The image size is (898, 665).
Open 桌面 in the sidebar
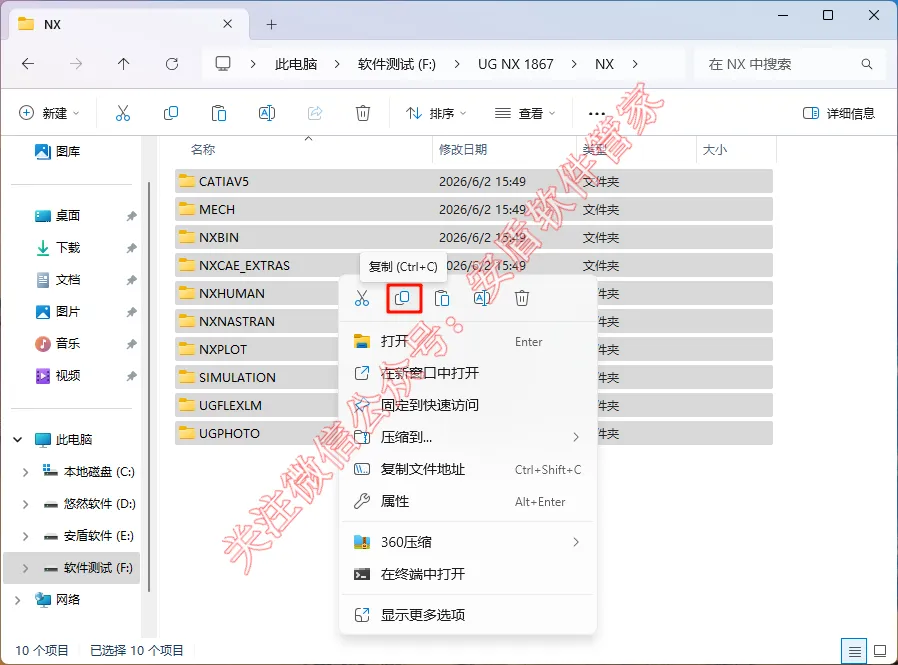[68, 216]
